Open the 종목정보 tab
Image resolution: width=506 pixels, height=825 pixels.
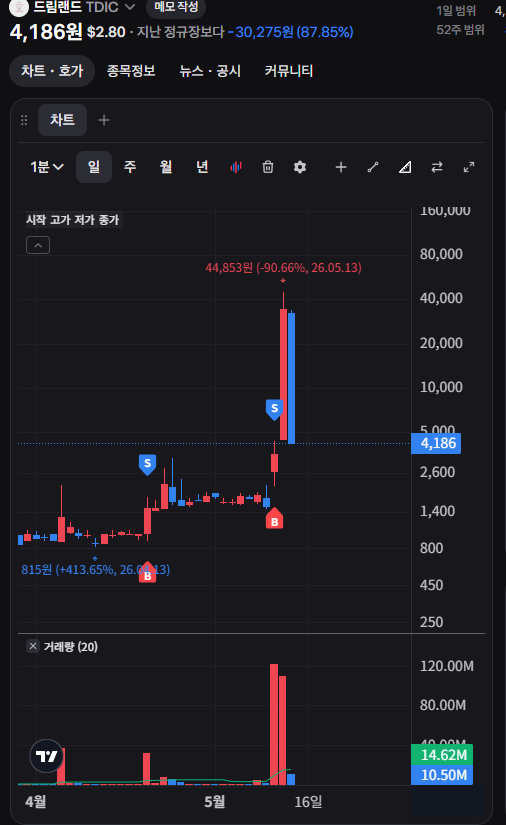(131, 71)
